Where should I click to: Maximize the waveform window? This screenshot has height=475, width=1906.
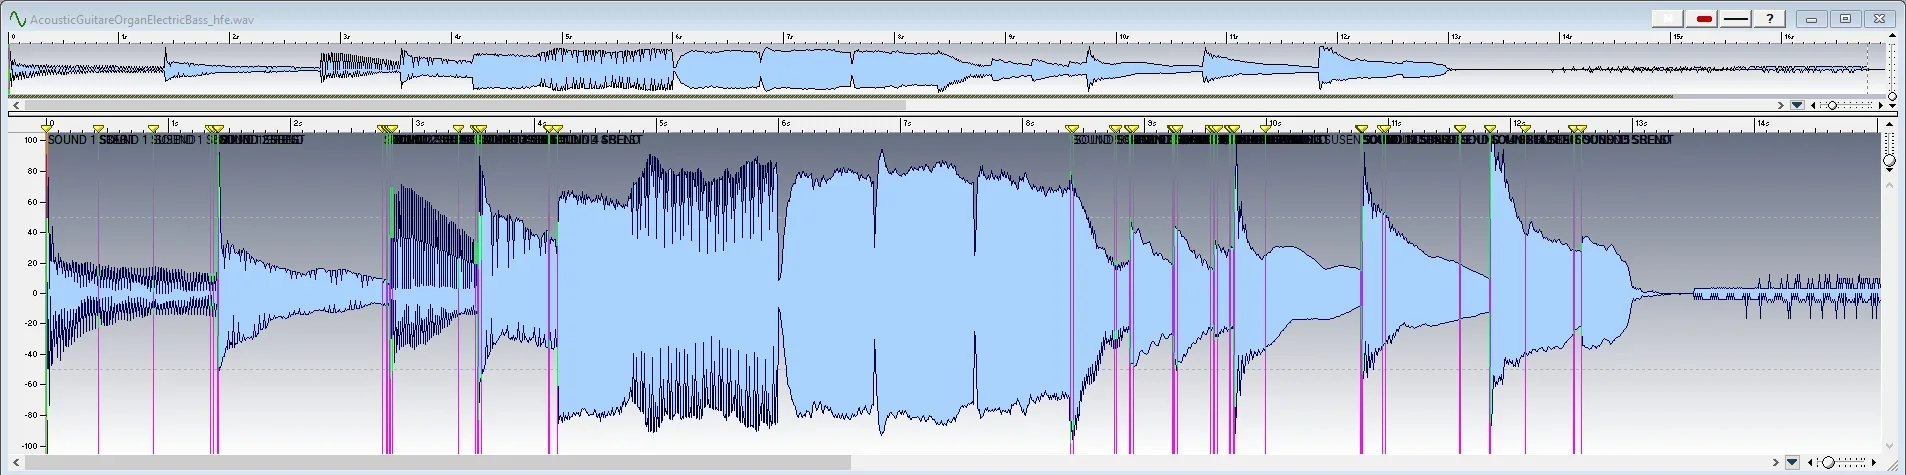click(x=1846, y=19)
